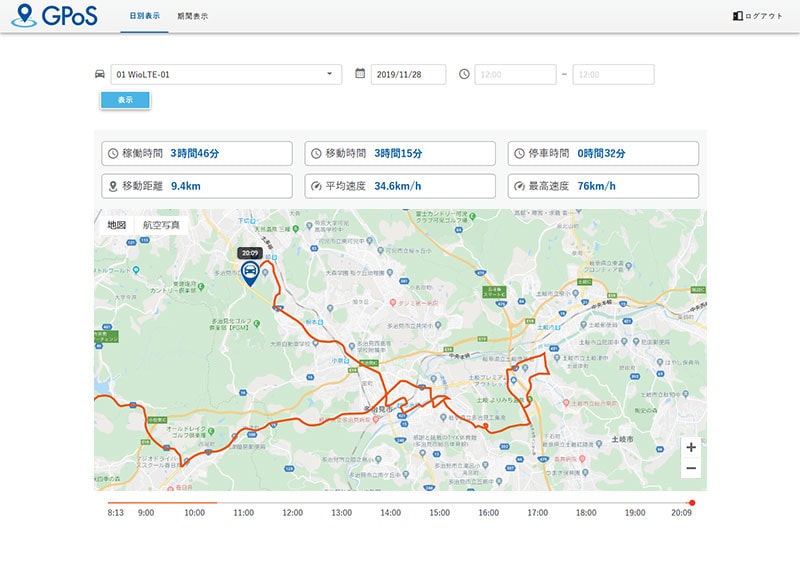Zoom out the map with minus button
Viewport: 800px width, 570px height.
(x=691, y=468)
